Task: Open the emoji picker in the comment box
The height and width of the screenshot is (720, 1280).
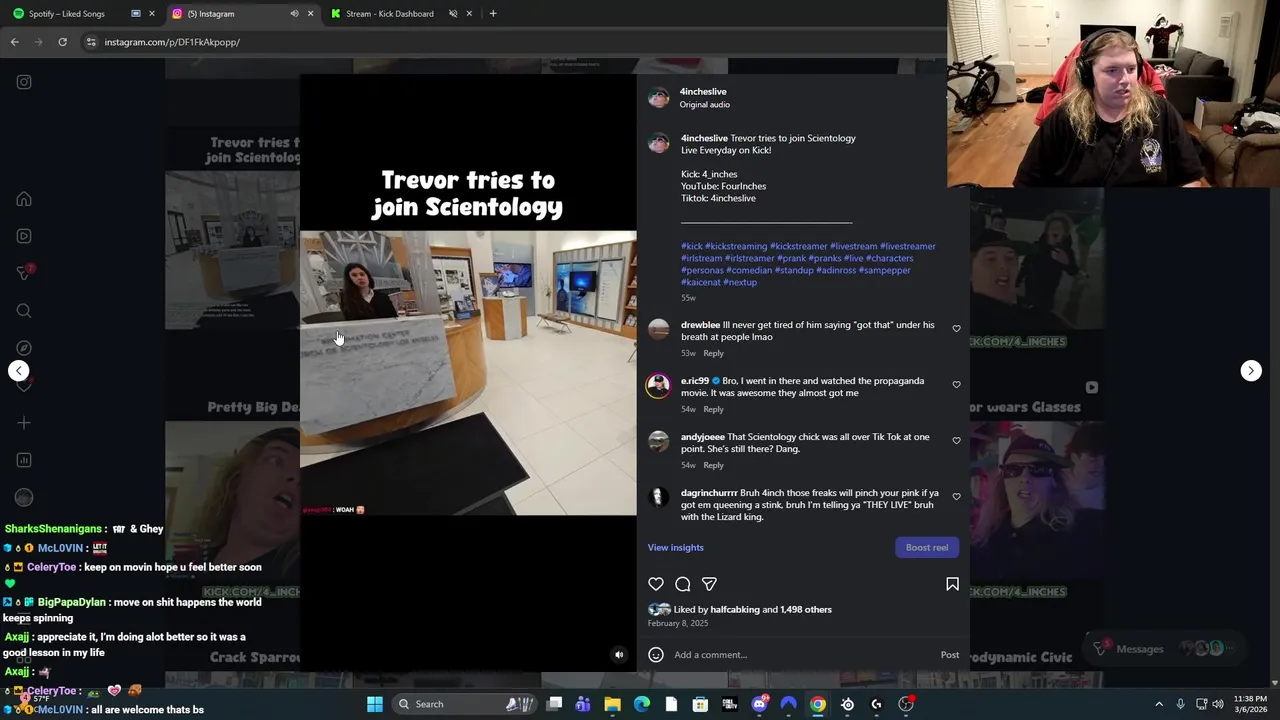Action: tap(656, 655)
